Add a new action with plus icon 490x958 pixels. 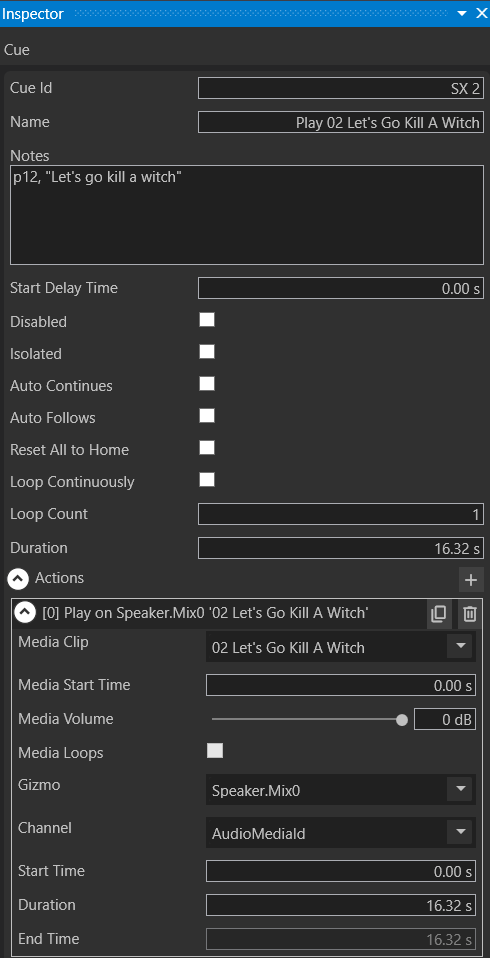470,580
